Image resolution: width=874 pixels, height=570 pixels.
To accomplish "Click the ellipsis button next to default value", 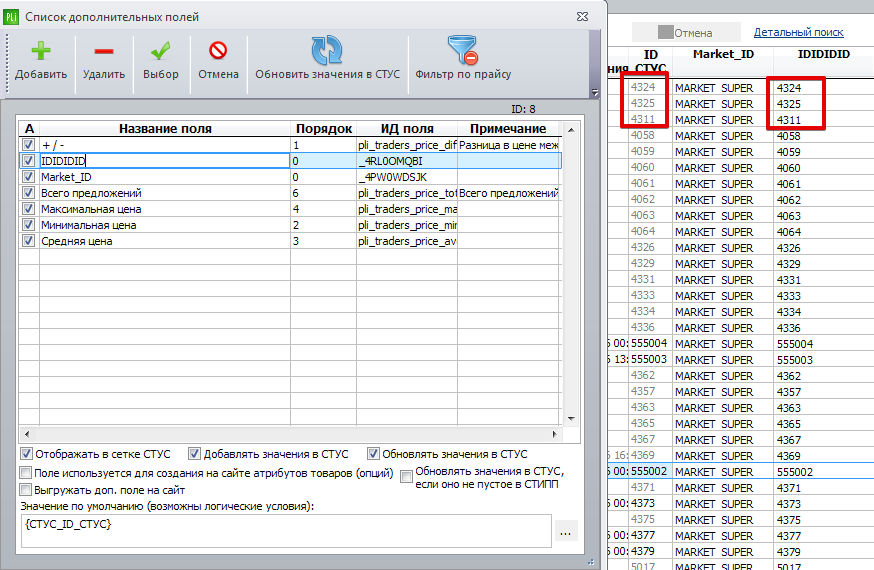I will [x=566, y=533].
